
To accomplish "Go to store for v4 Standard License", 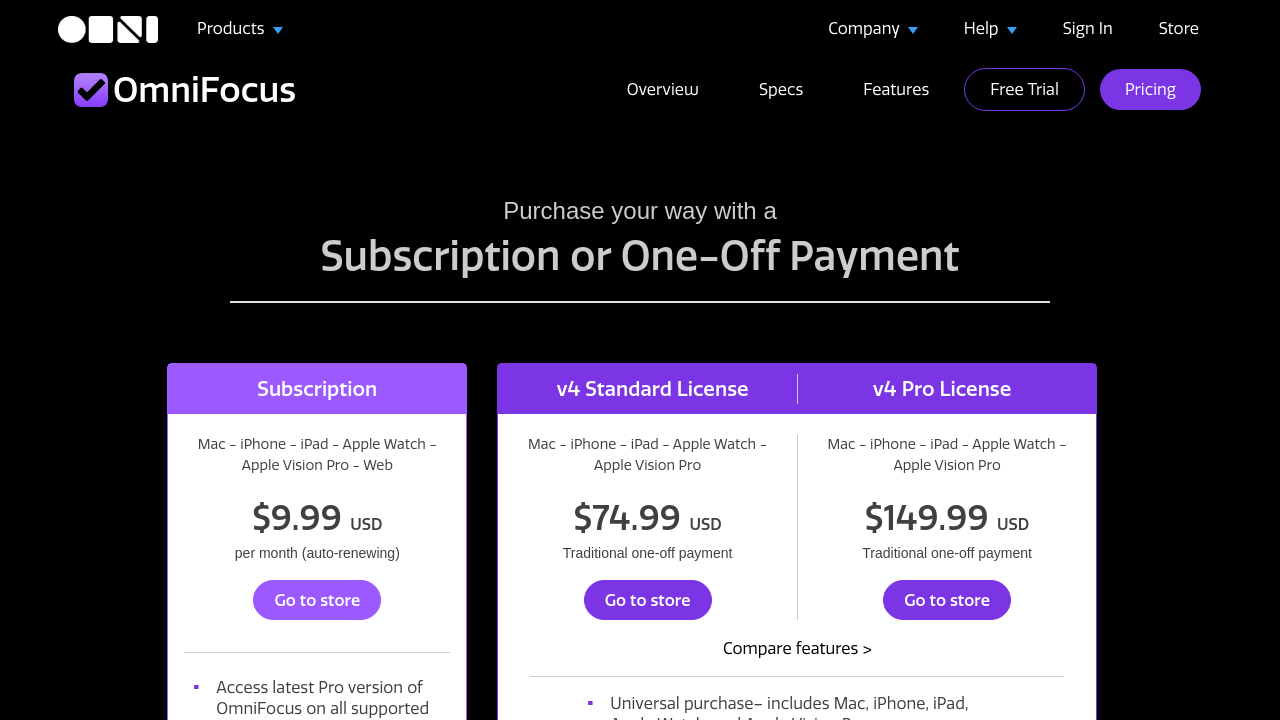I will 648,600.
